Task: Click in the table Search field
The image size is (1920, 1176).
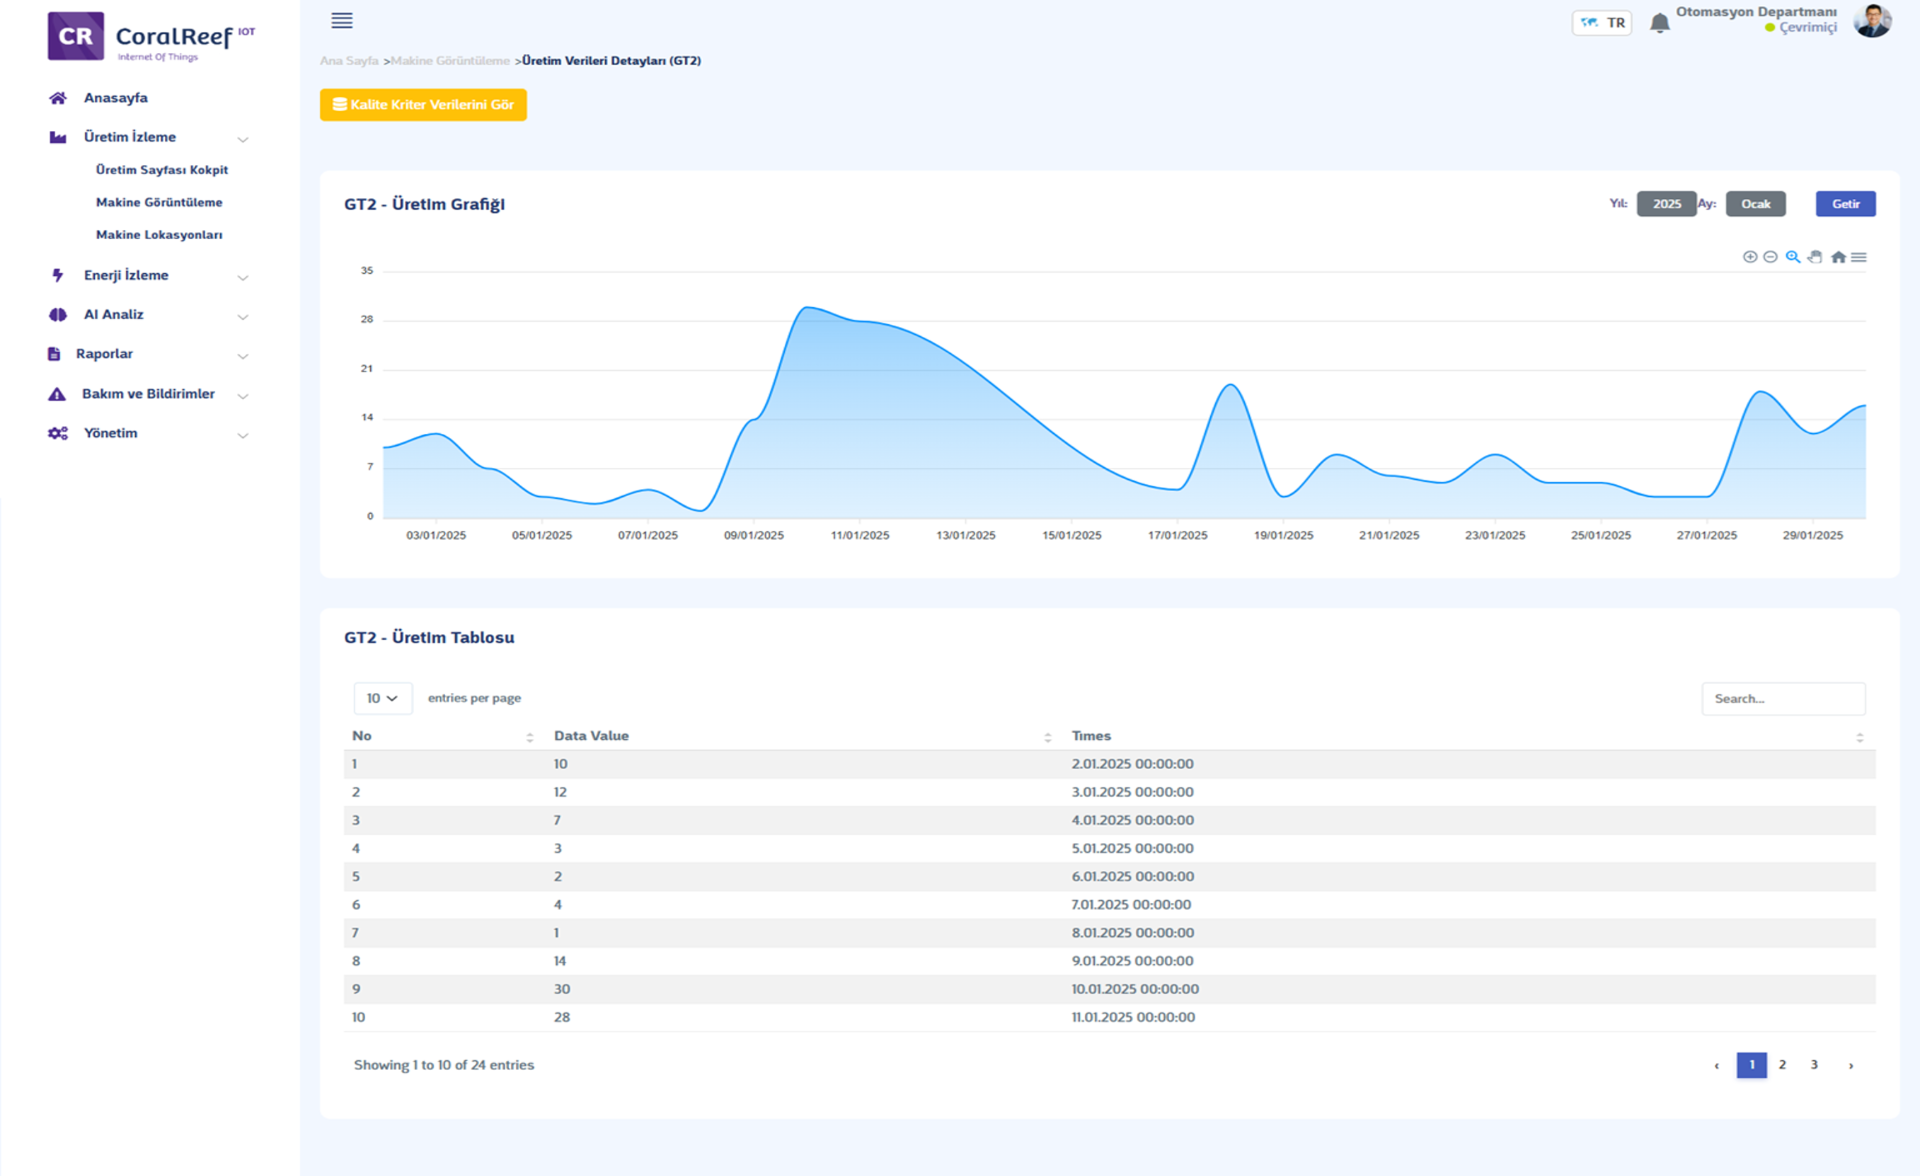Action: (1783, 699)
